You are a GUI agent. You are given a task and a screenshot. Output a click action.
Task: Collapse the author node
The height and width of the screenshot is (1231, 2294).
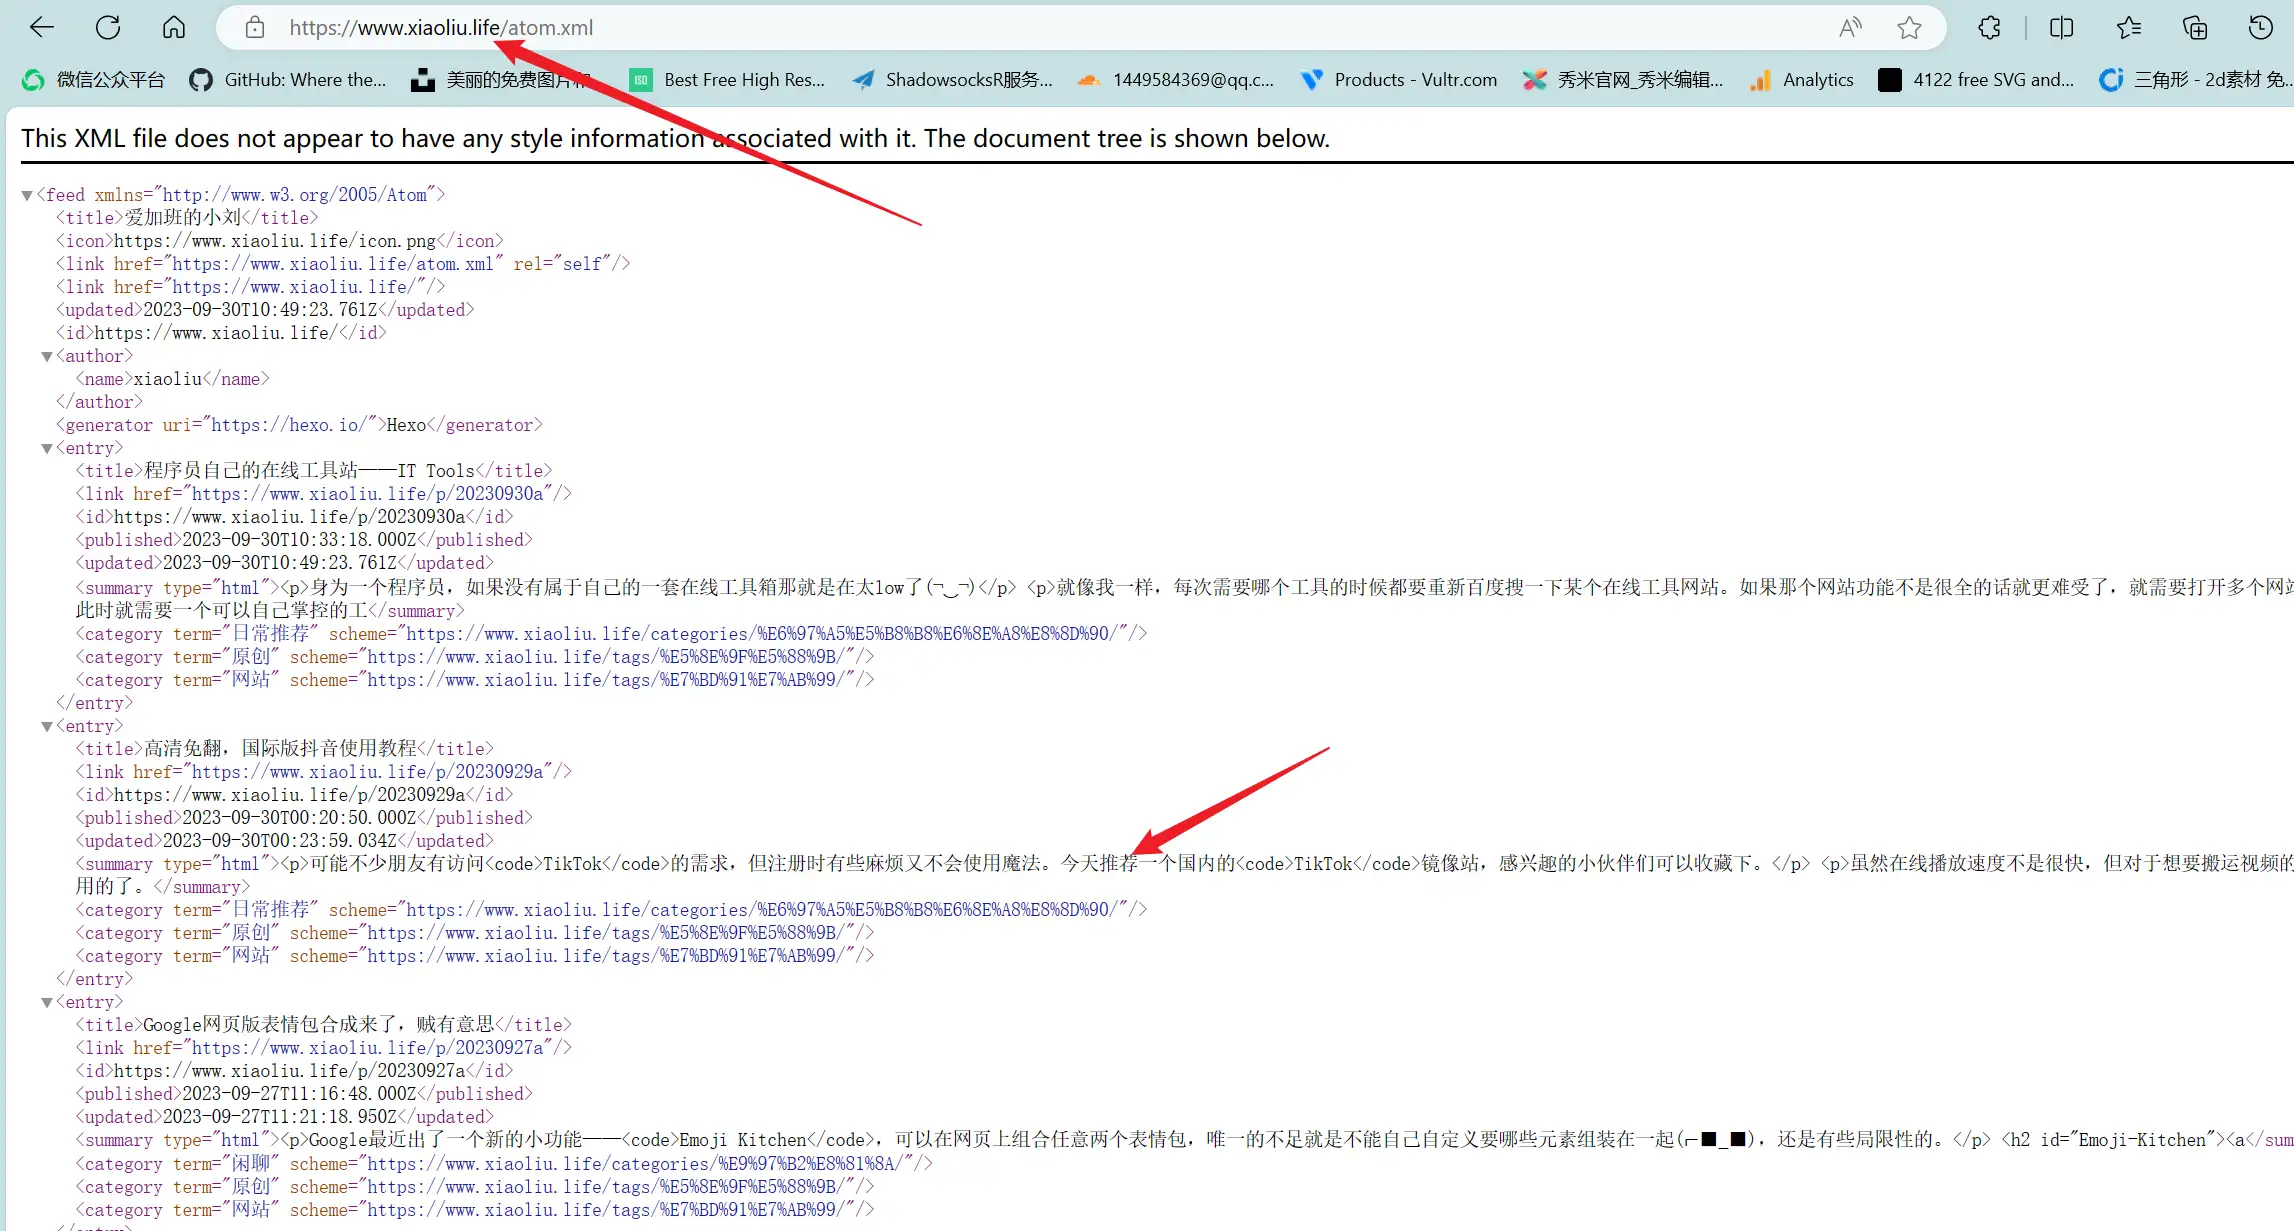tap(46, 356)
